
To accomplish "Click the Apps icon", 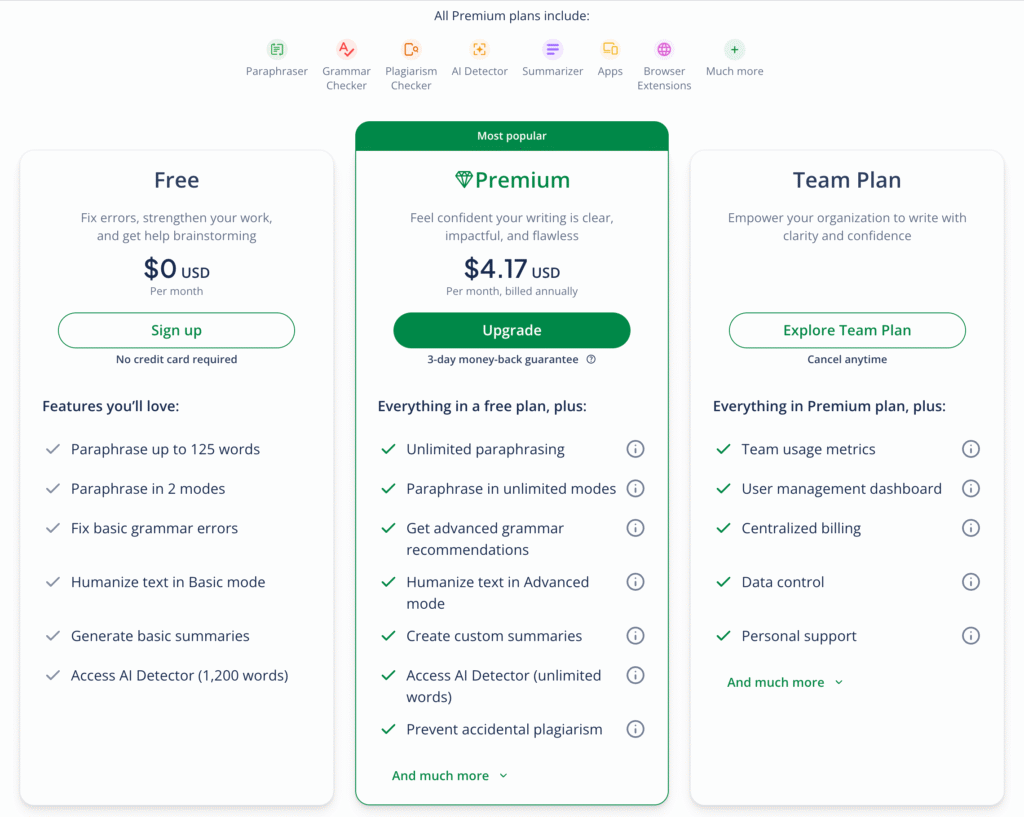I will (x=610, y=50).
